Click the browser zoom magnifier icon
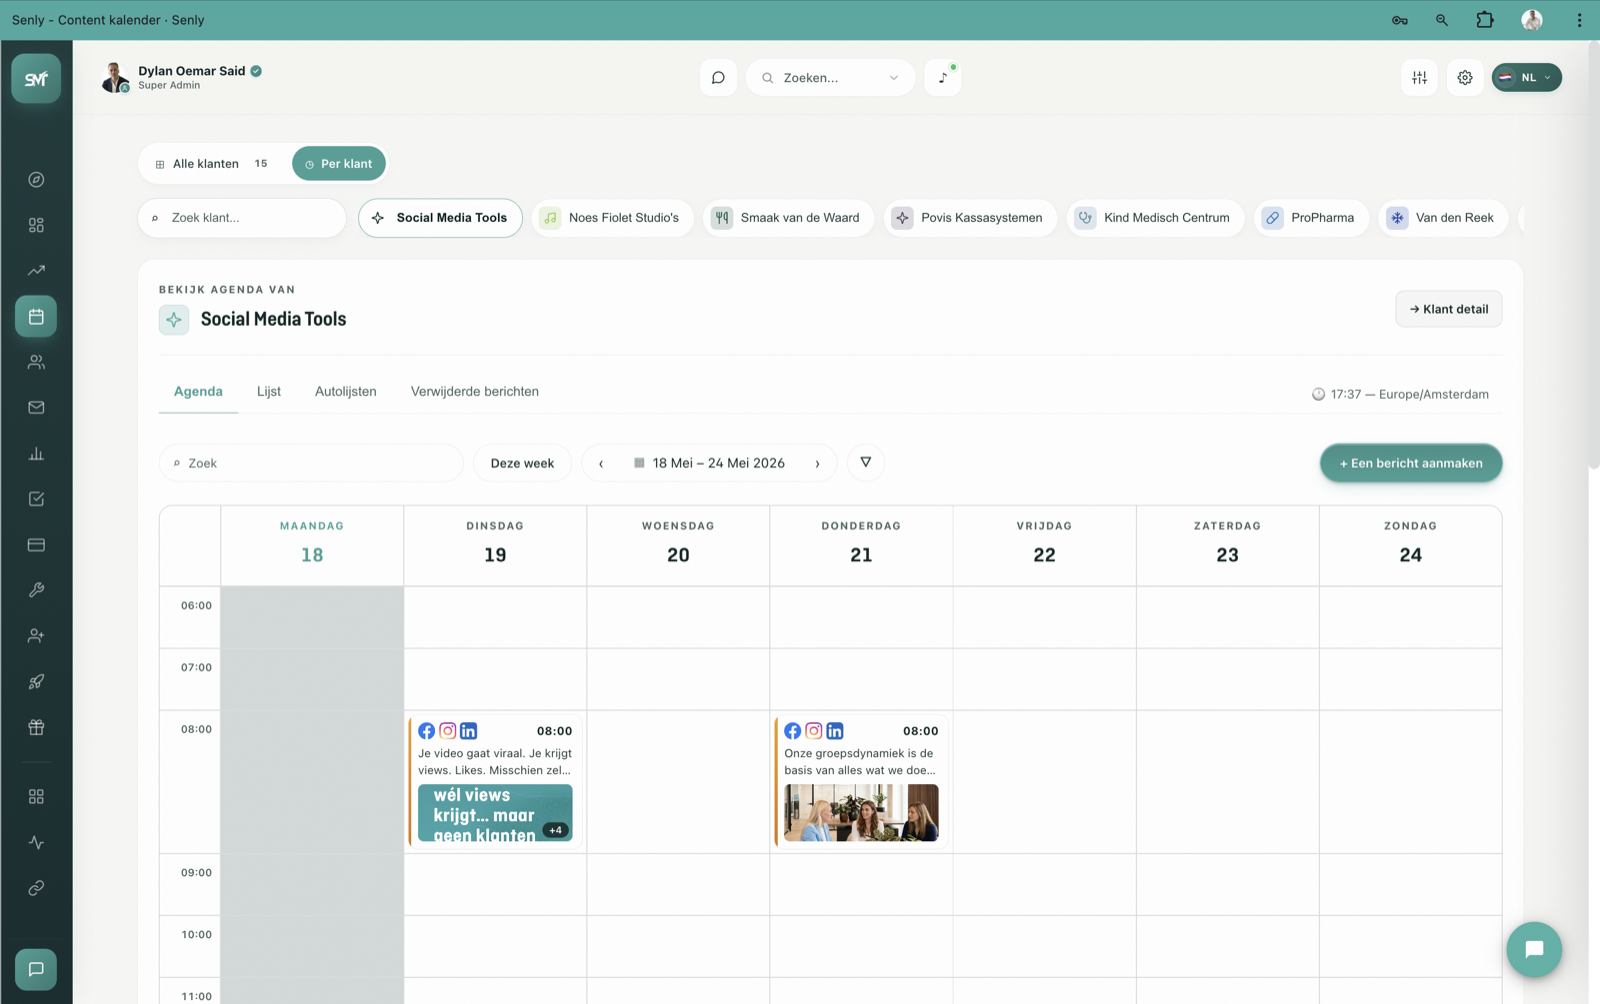This screenshot has height=1004, width=1600. (1442, 20)
